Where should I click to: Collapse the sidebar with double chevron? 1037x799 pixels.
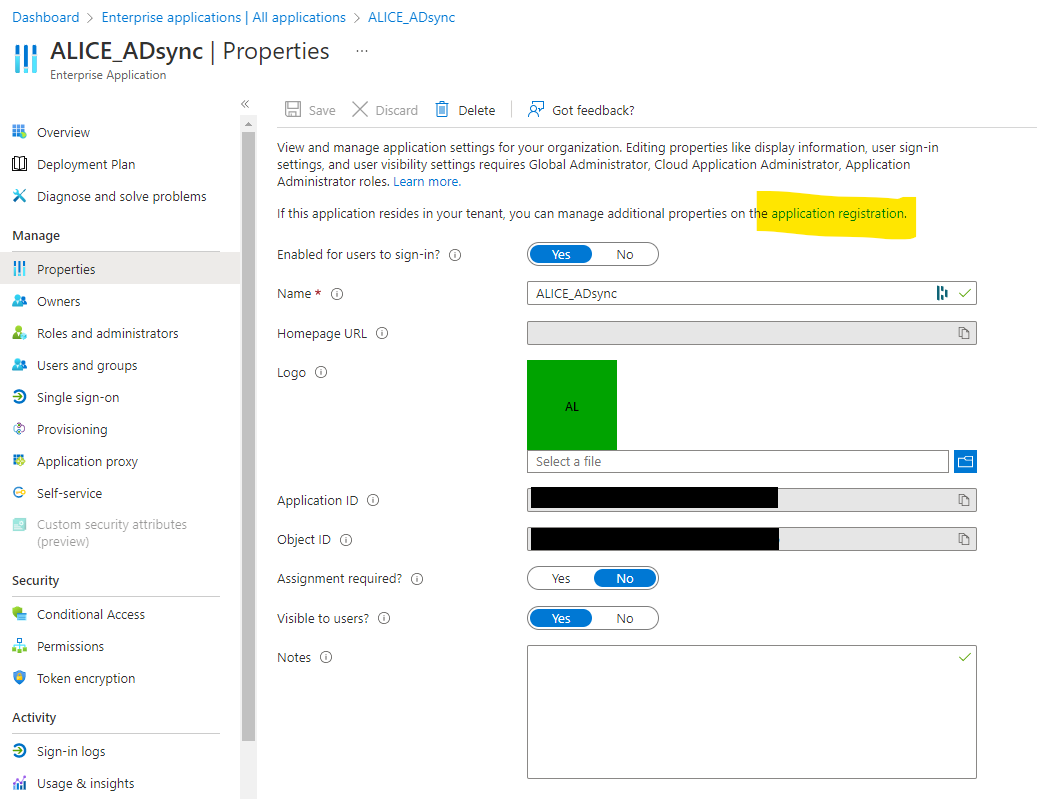coord(245,104)
